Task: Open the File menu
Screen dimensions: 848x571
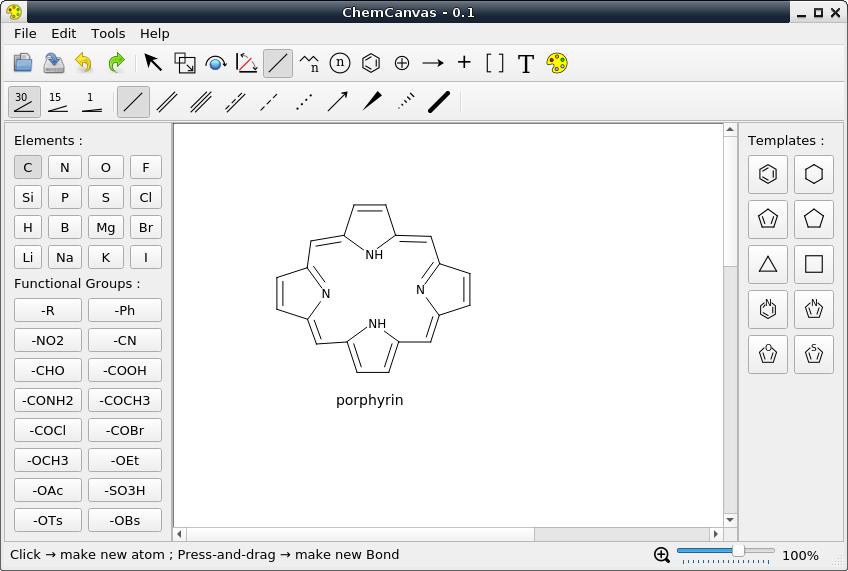Action: click(25, 34)
